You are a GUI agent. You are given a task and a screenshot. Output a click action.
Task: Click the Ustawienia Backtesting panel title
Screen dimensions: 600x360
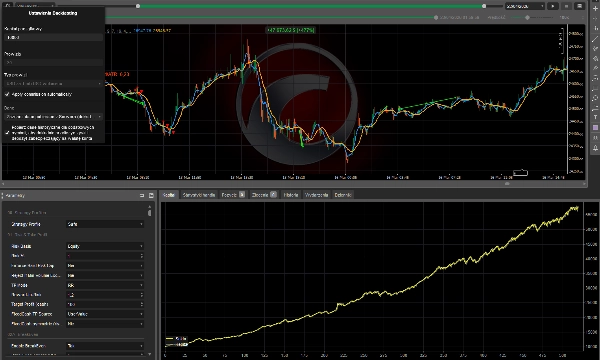[53, 13]
